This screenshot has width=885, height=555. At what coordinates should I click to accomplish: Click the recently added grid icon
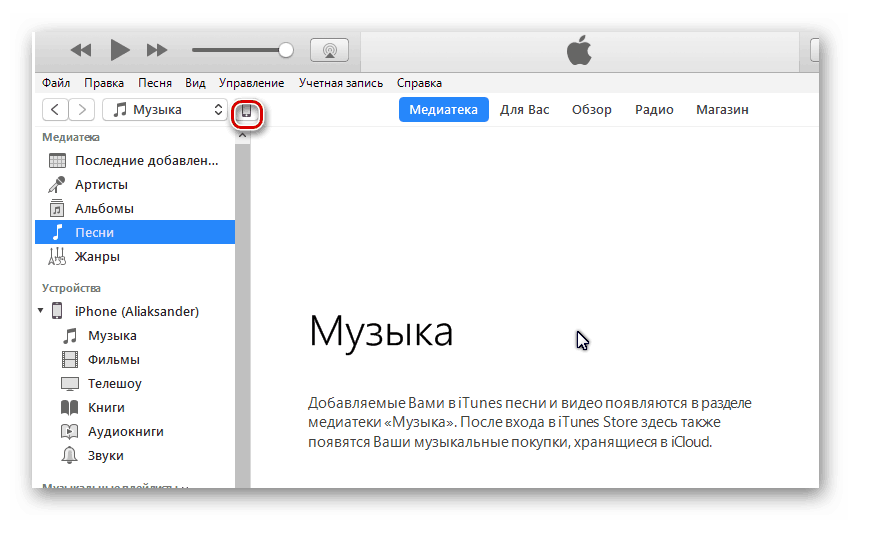(57, 161)
